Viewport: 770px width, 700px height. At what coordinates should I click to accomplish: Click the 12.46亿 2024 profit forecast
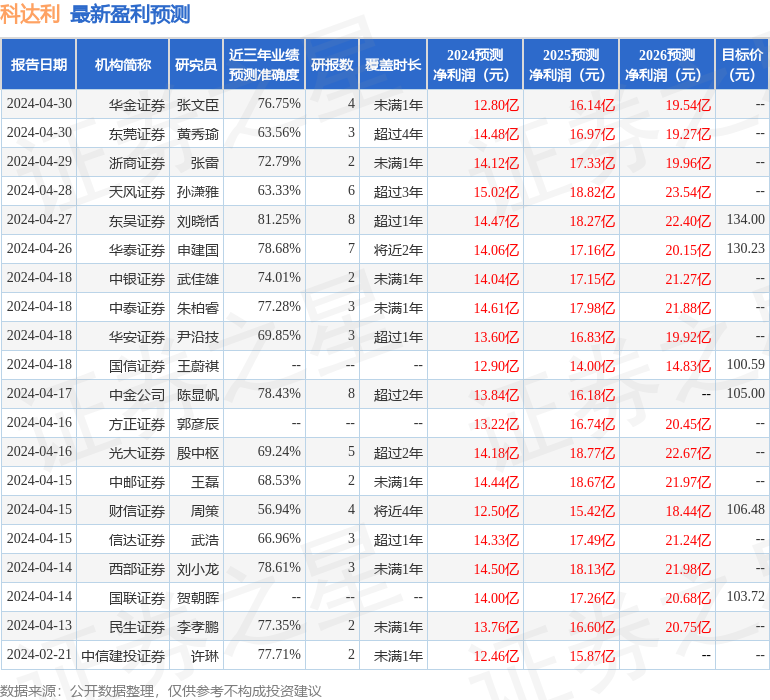click(496, 655)
